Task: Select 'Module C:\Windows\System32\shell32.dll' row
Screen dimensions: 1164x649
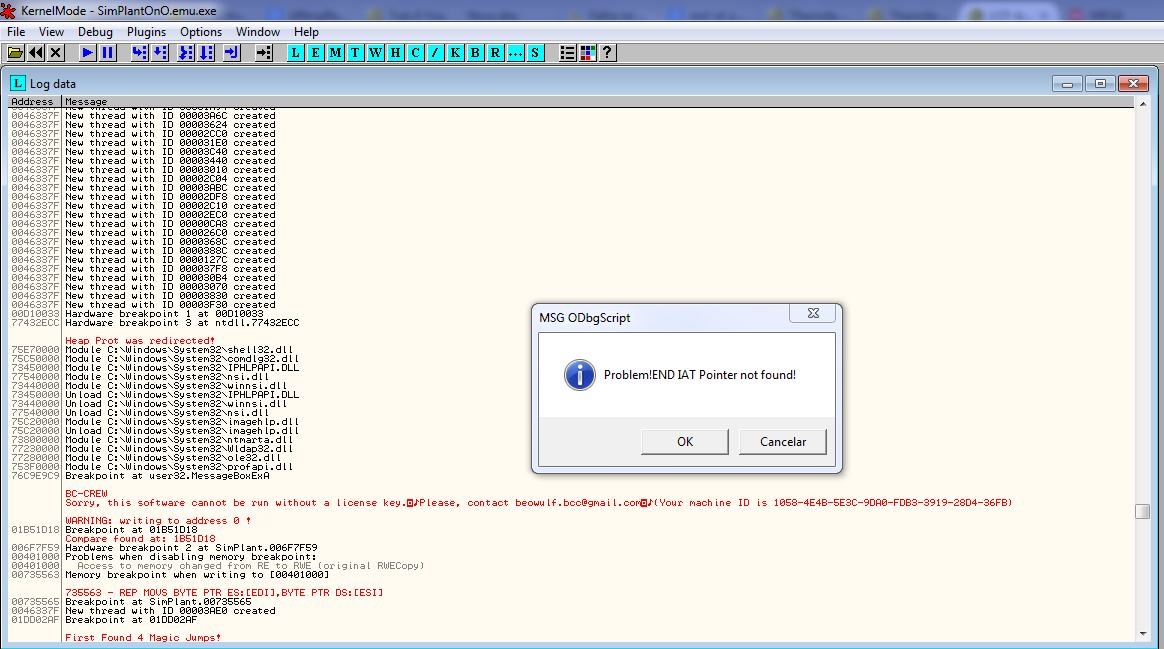Action: [x=179, y=350]
